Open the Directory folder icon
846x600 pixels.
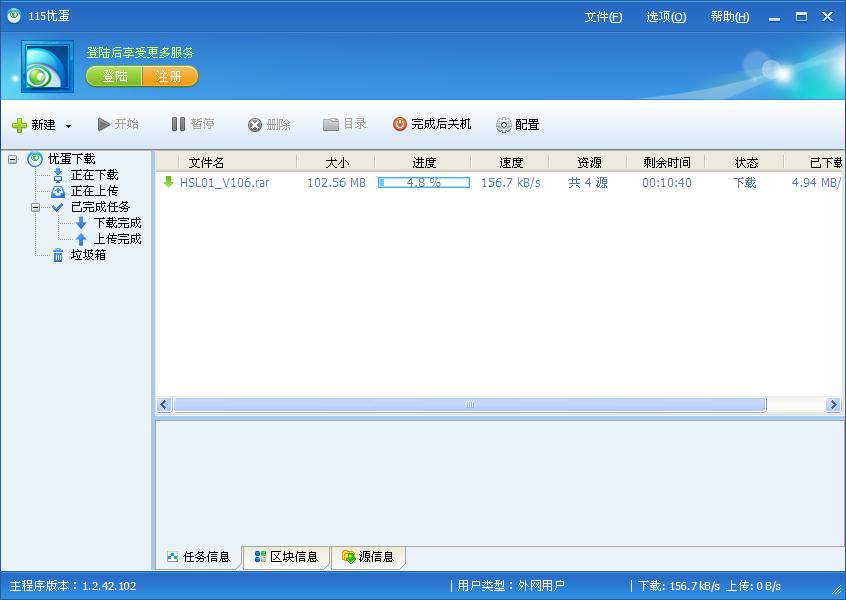coord(331,125)
